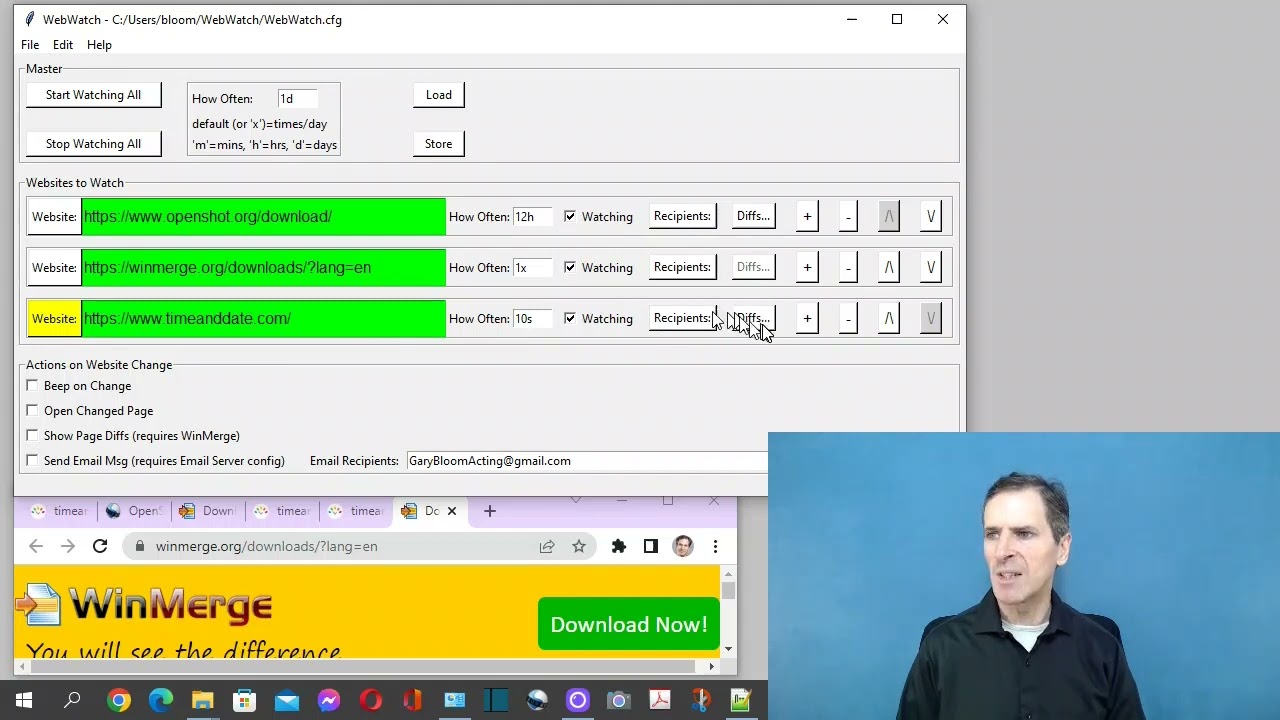
Task: Enable Send Email Msg checkbox
Action: click(x=33, y=461)
